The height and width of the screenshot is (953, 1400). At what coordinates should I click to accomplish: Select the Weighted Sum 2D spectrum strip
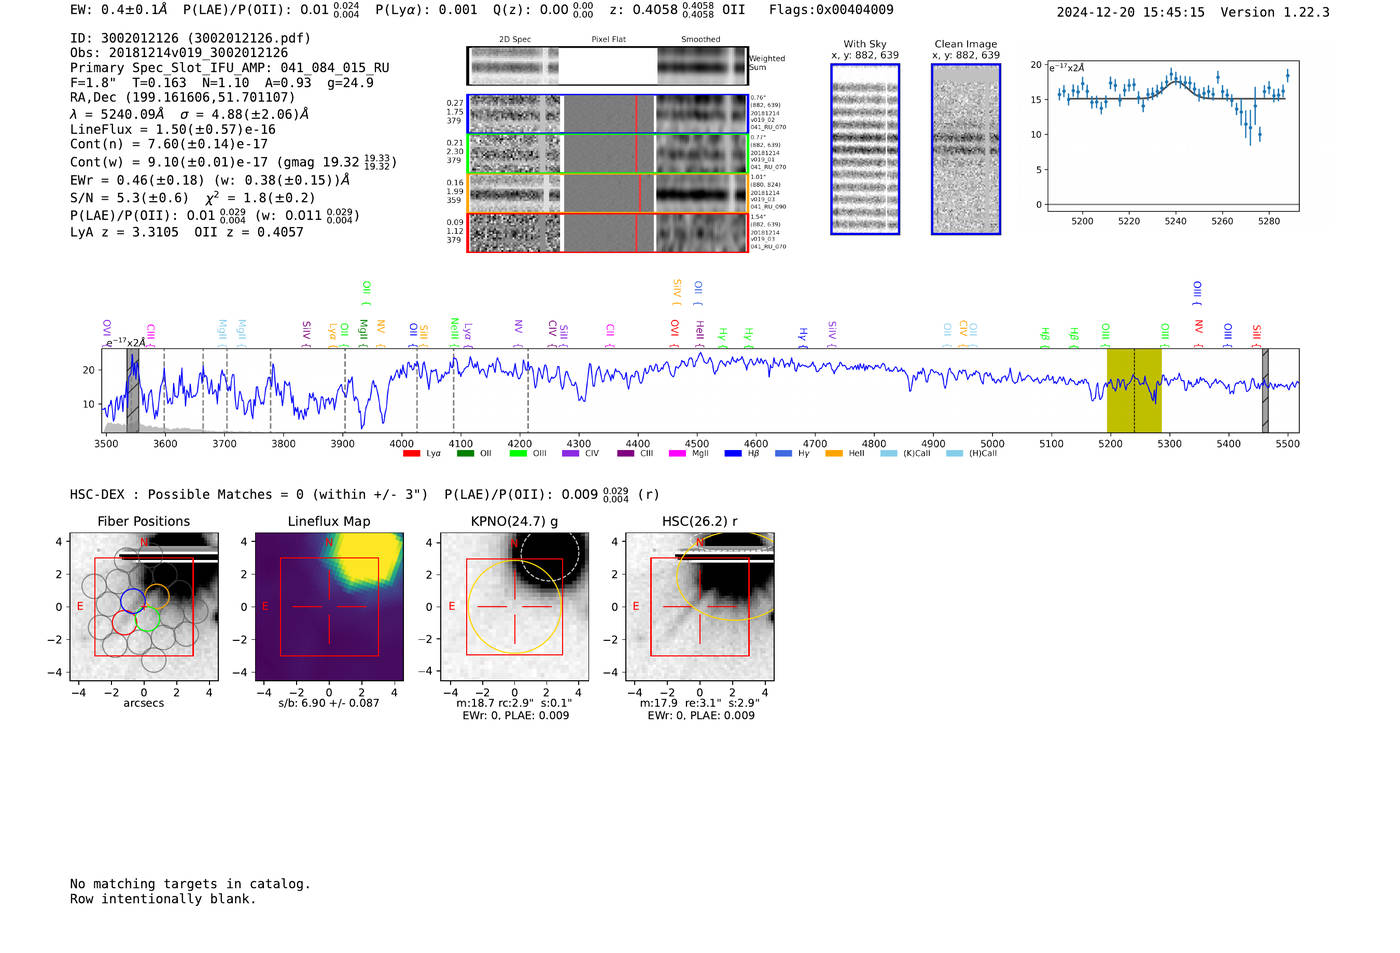607,66
